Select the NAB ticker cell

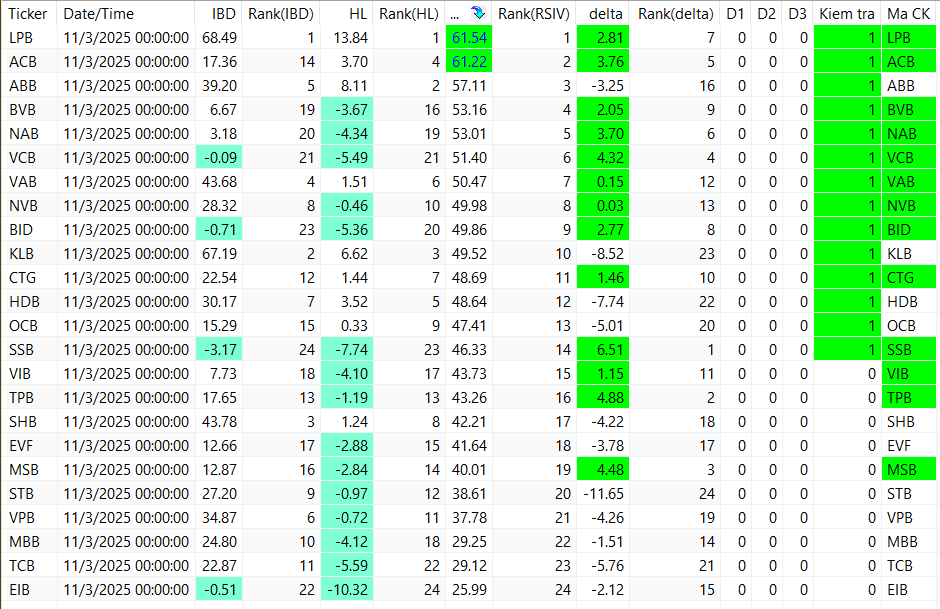pyautogui.click(x=29, y=134)
